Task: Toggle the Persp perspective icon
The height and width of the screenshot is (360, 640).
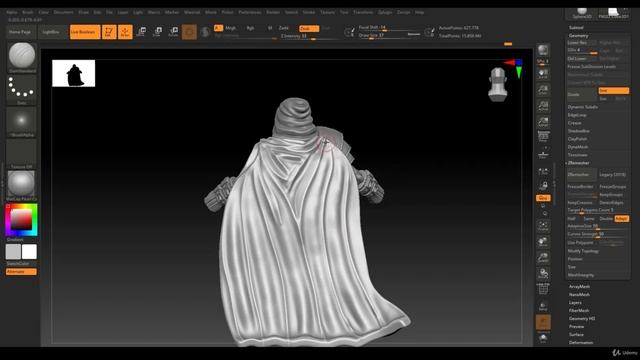Action: (543, 137)
